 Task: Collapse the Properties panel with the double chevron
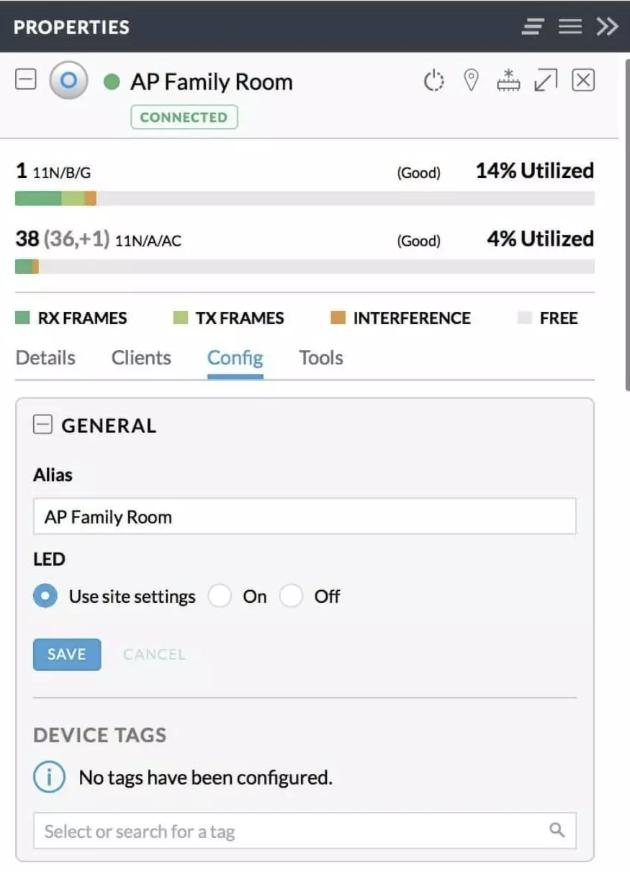pyautogui.click(x=607, y=27)
